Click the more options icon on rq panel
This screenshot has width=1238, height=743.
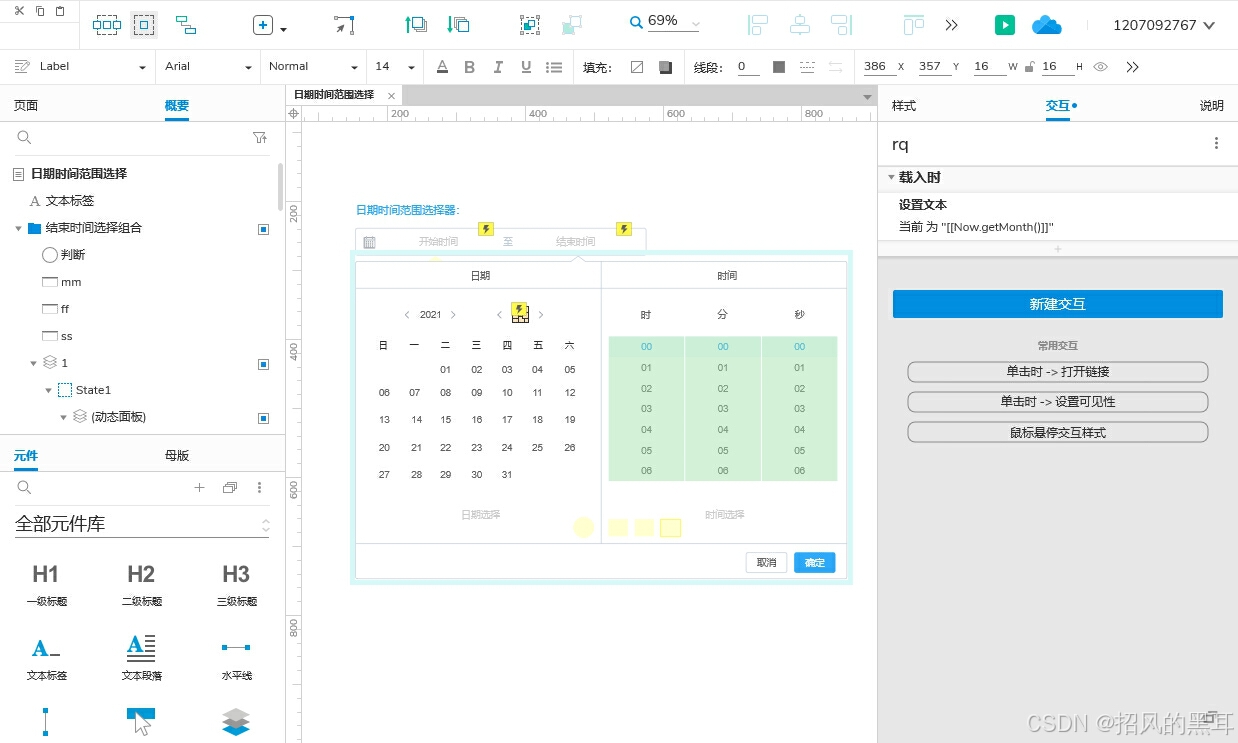click(1217, 144)
